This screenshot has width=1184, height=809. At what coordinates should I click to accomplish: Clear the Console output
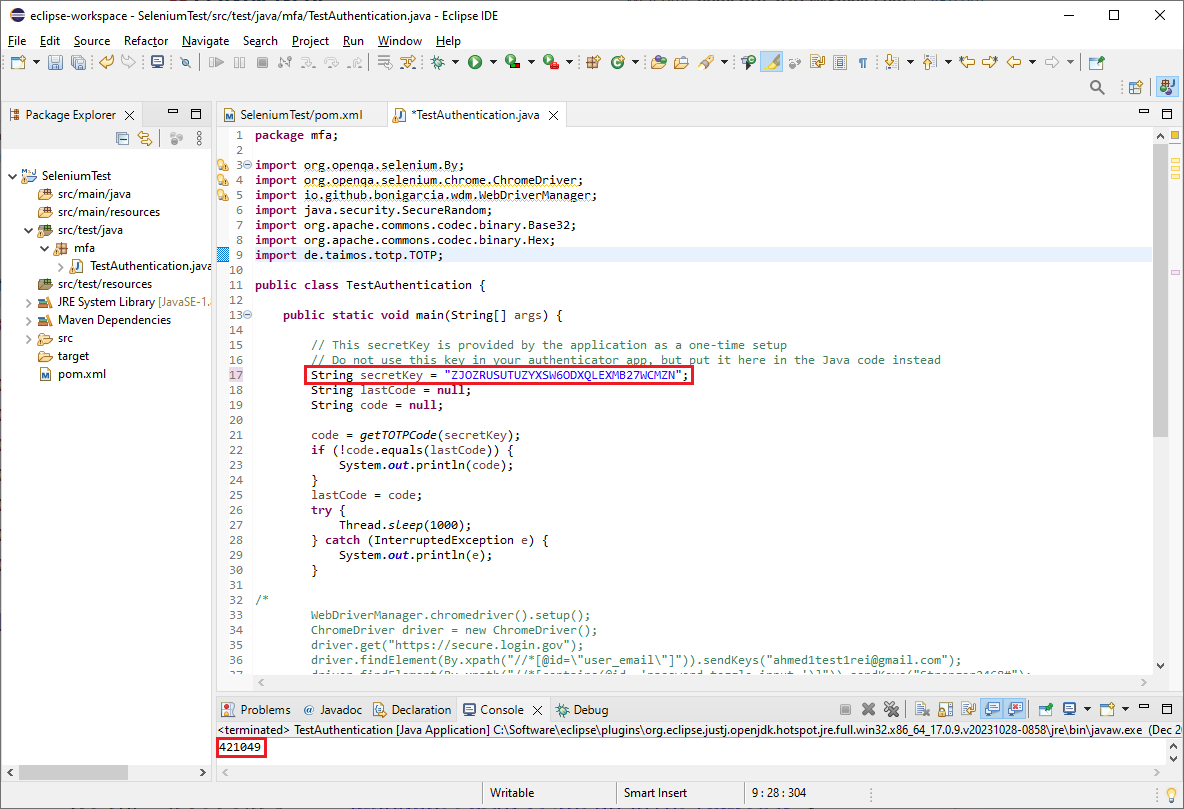921,709
